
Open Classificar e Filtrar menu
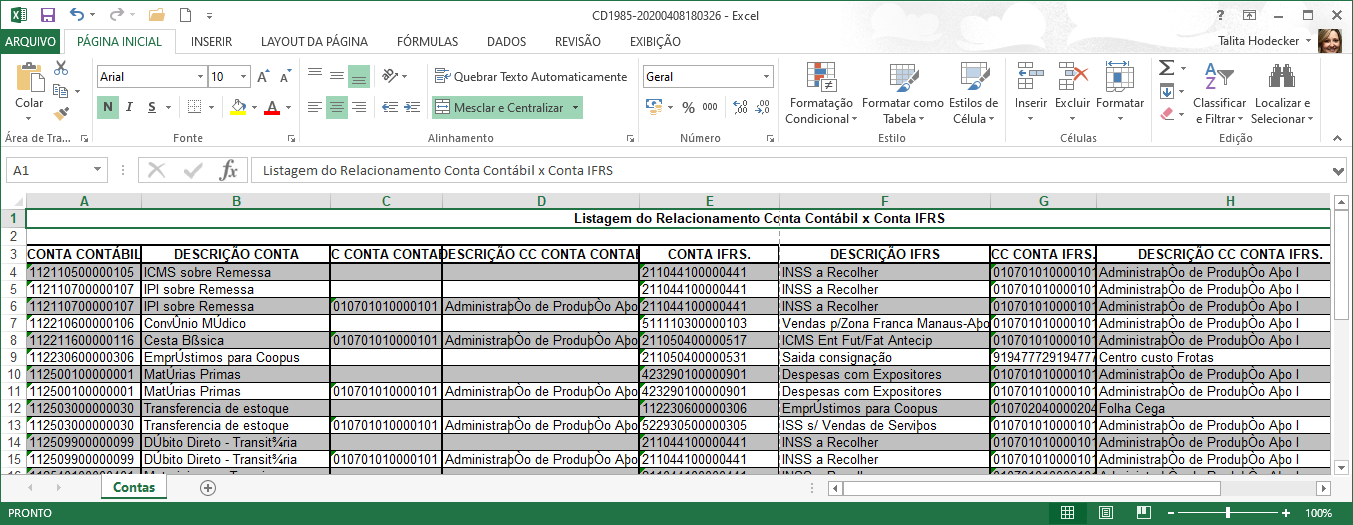click(1220, 93)
